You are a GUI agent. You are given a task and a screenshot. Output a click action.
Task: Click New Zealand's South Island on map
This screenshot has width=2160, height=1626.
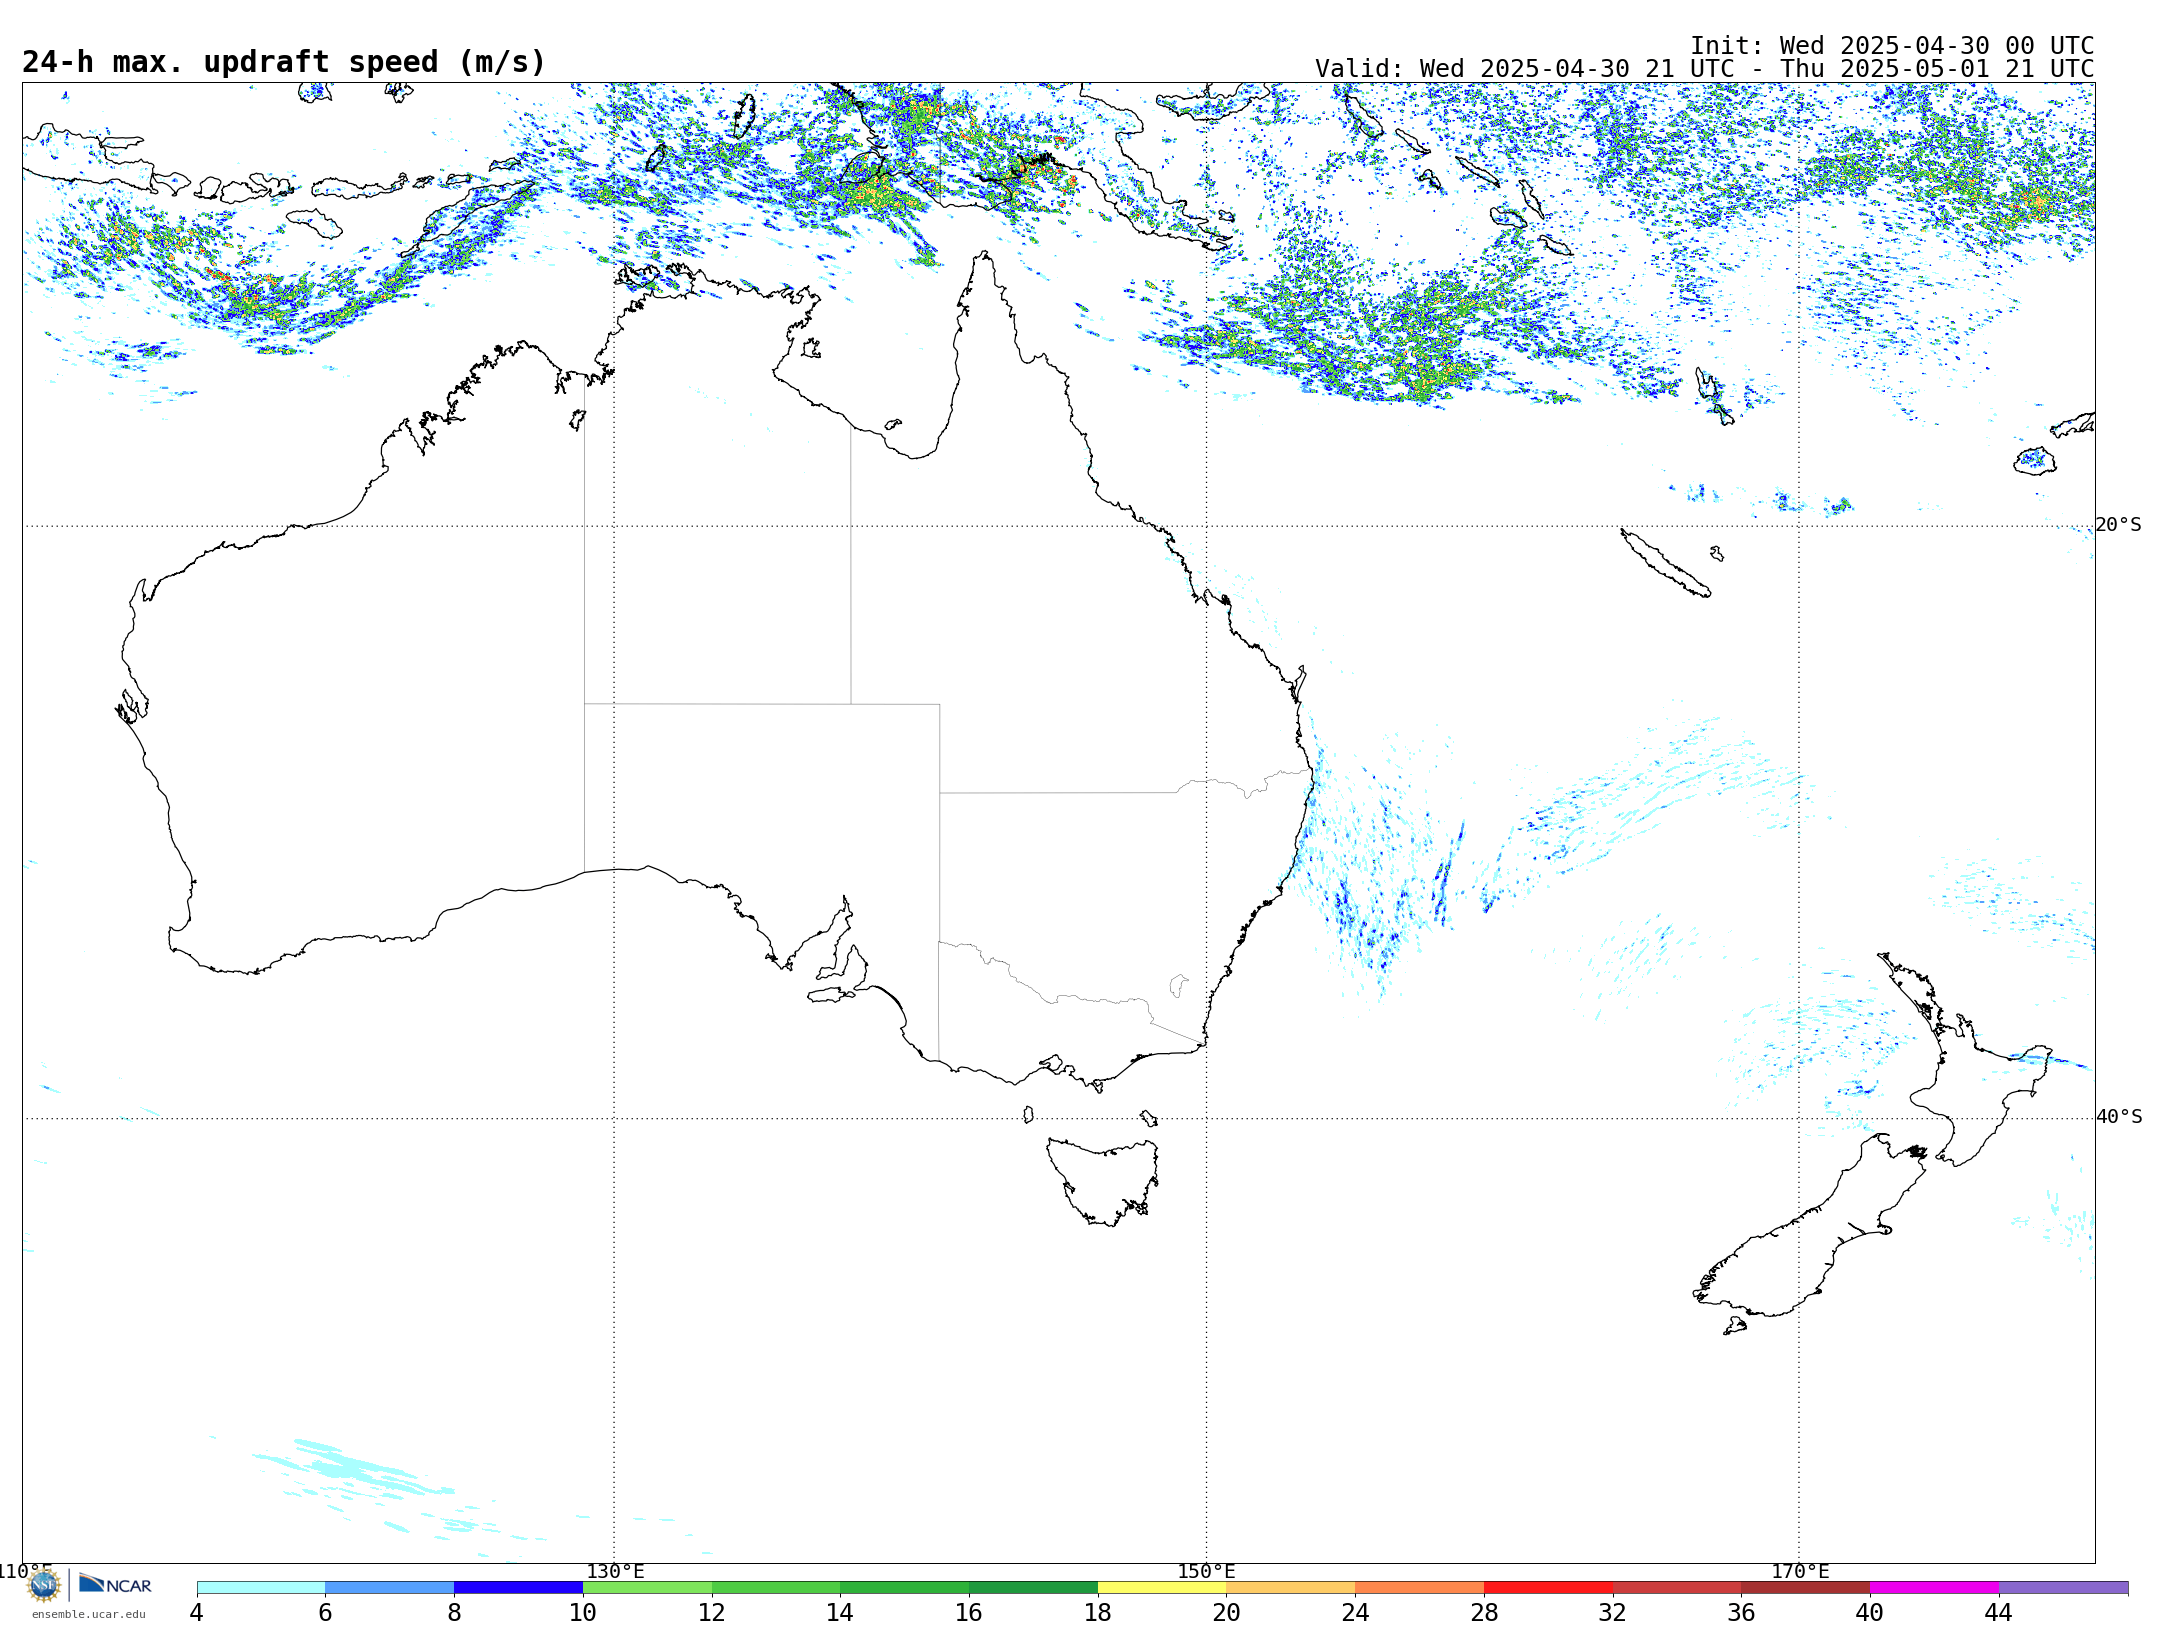tap(1810, 1230)
